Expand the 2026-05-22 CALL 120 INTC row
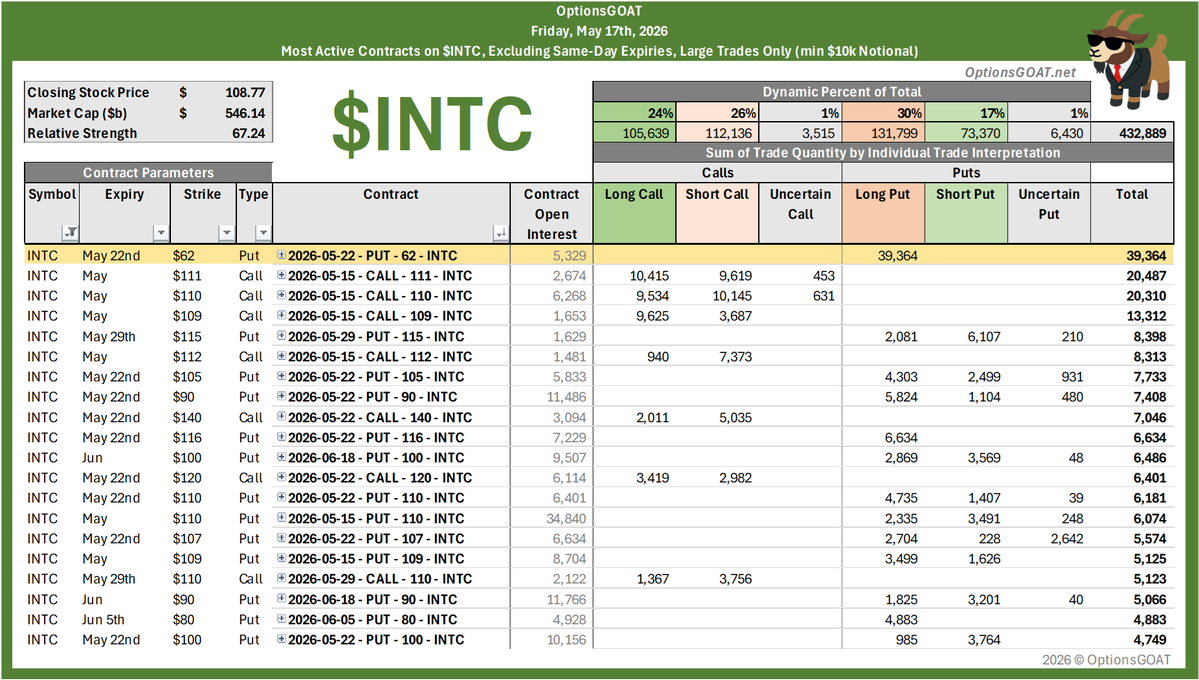The height and width of the screenshot is (680, 1199). (x=281, y=477)
